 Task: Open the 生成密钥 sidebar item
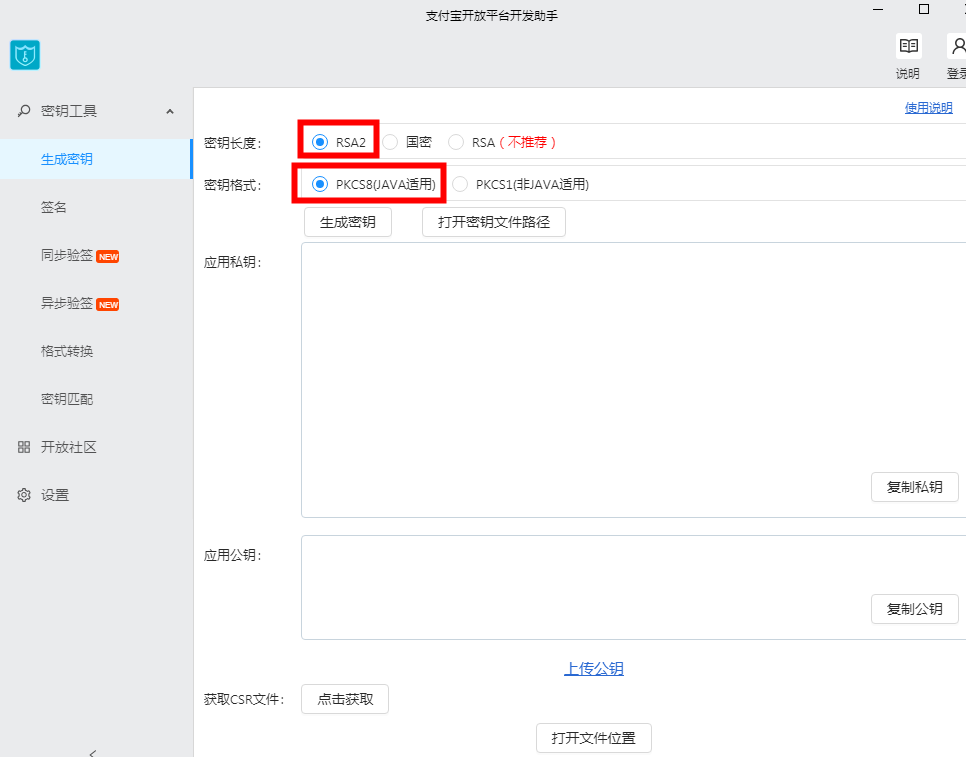96,159
